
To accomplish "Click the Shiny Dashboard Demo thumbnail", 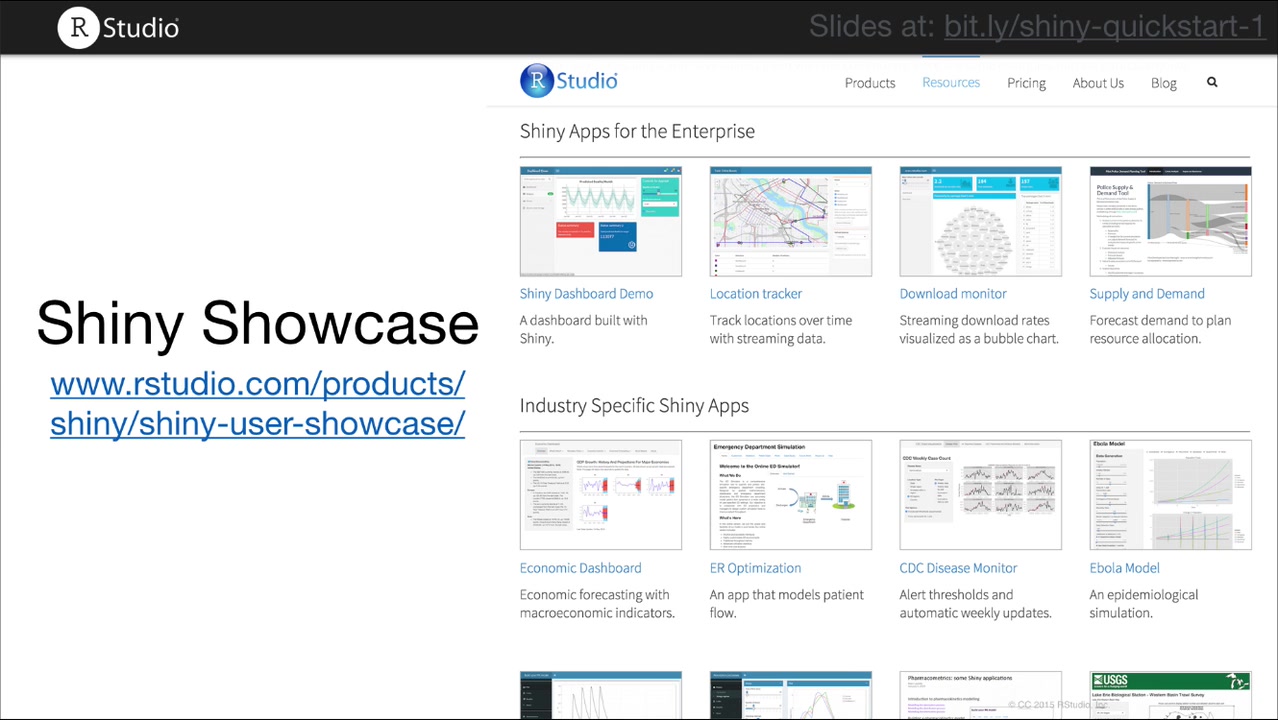I will pos(600,221).
